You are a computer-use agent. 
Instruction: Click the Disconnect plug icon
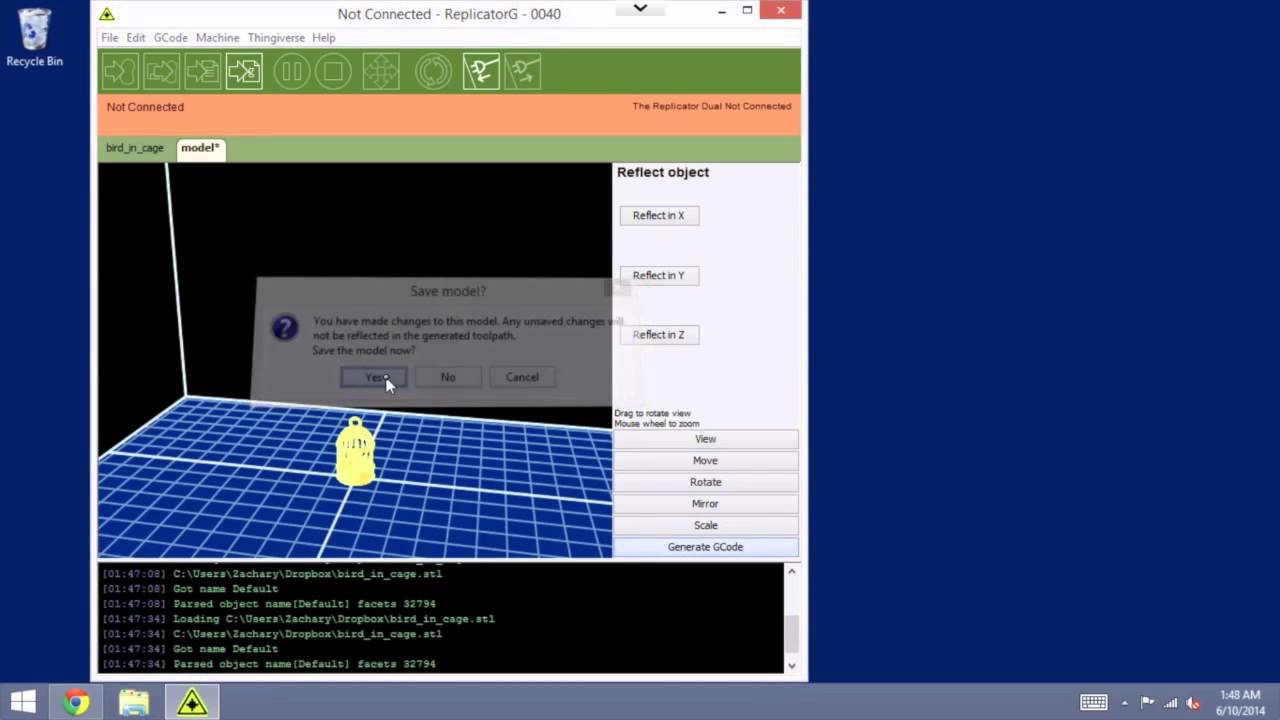point(523,72)
